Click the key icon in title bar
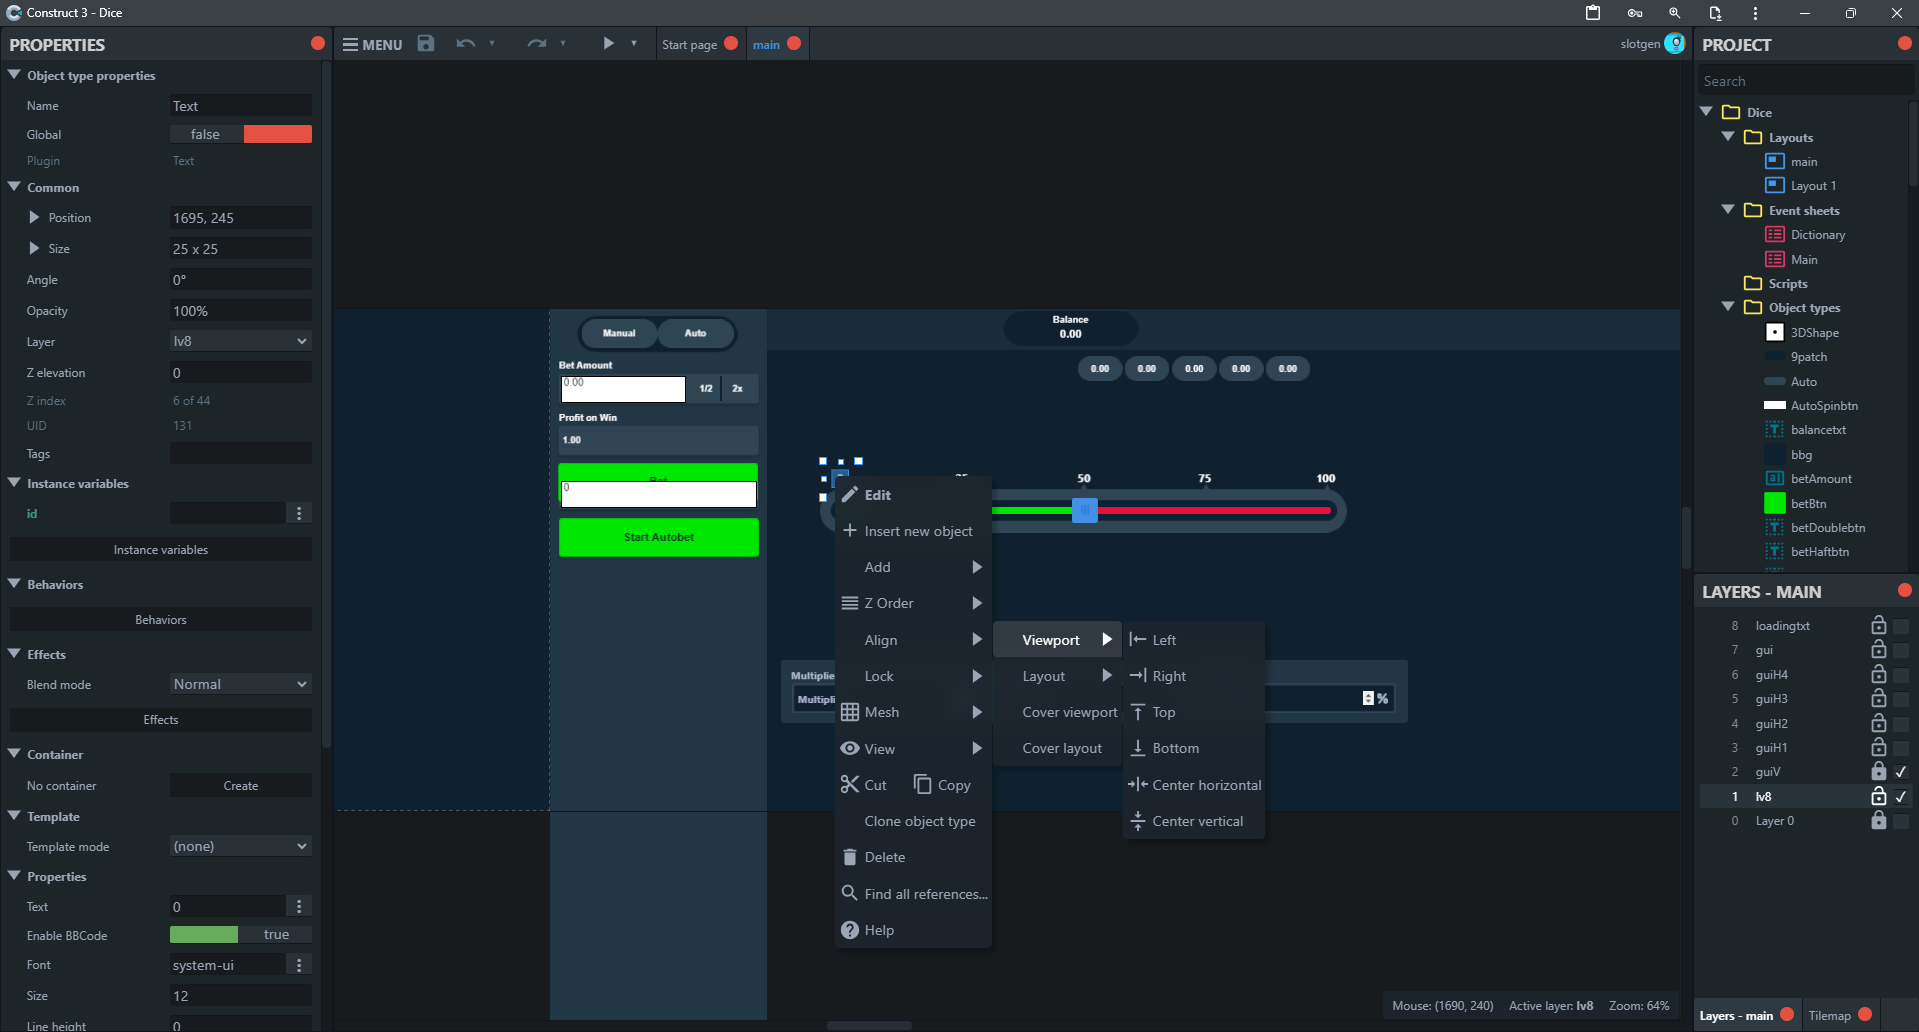This screenshot has width=1919, height=1032. 1635,13
